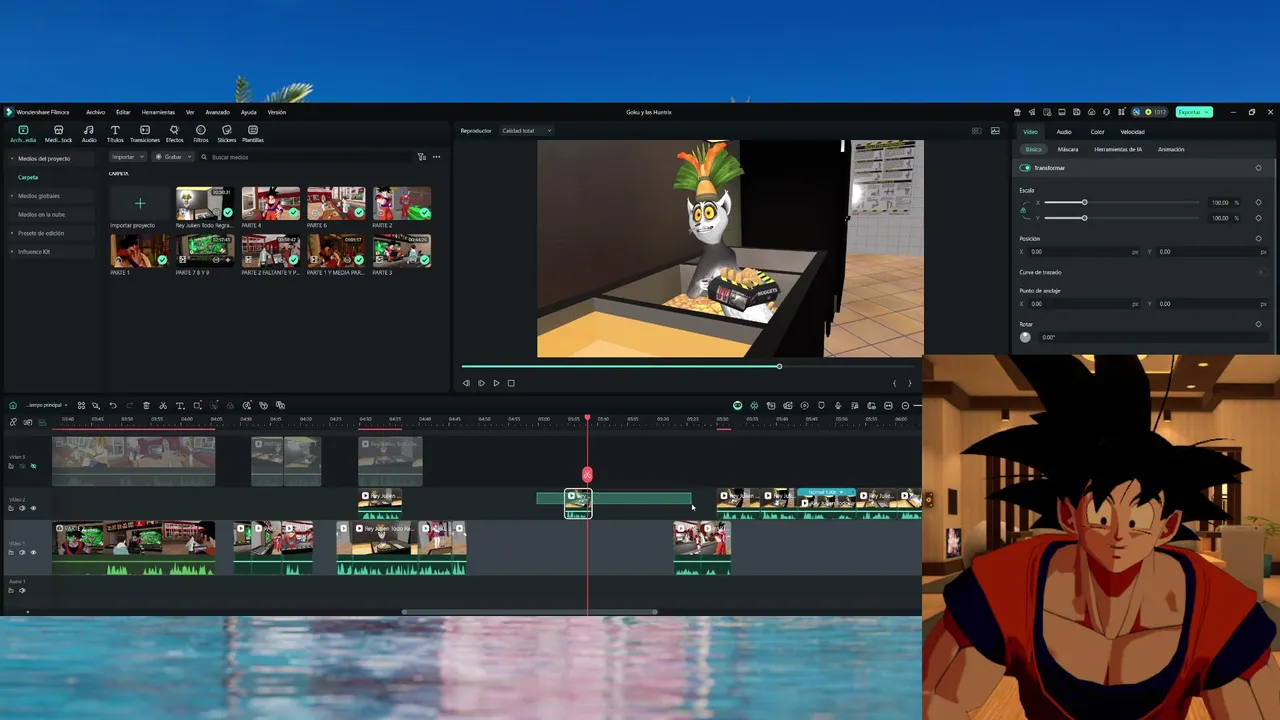1280x720 pixels.
Task: Click the timeline undo arrow
Action: (113, 405)
